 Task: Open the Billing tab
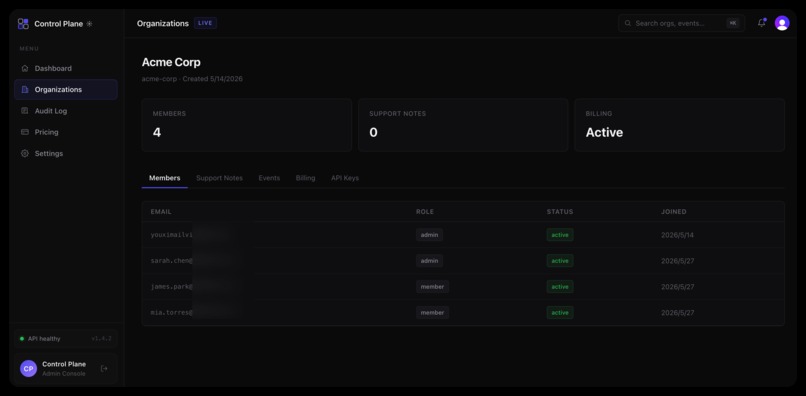click(305, 178)
